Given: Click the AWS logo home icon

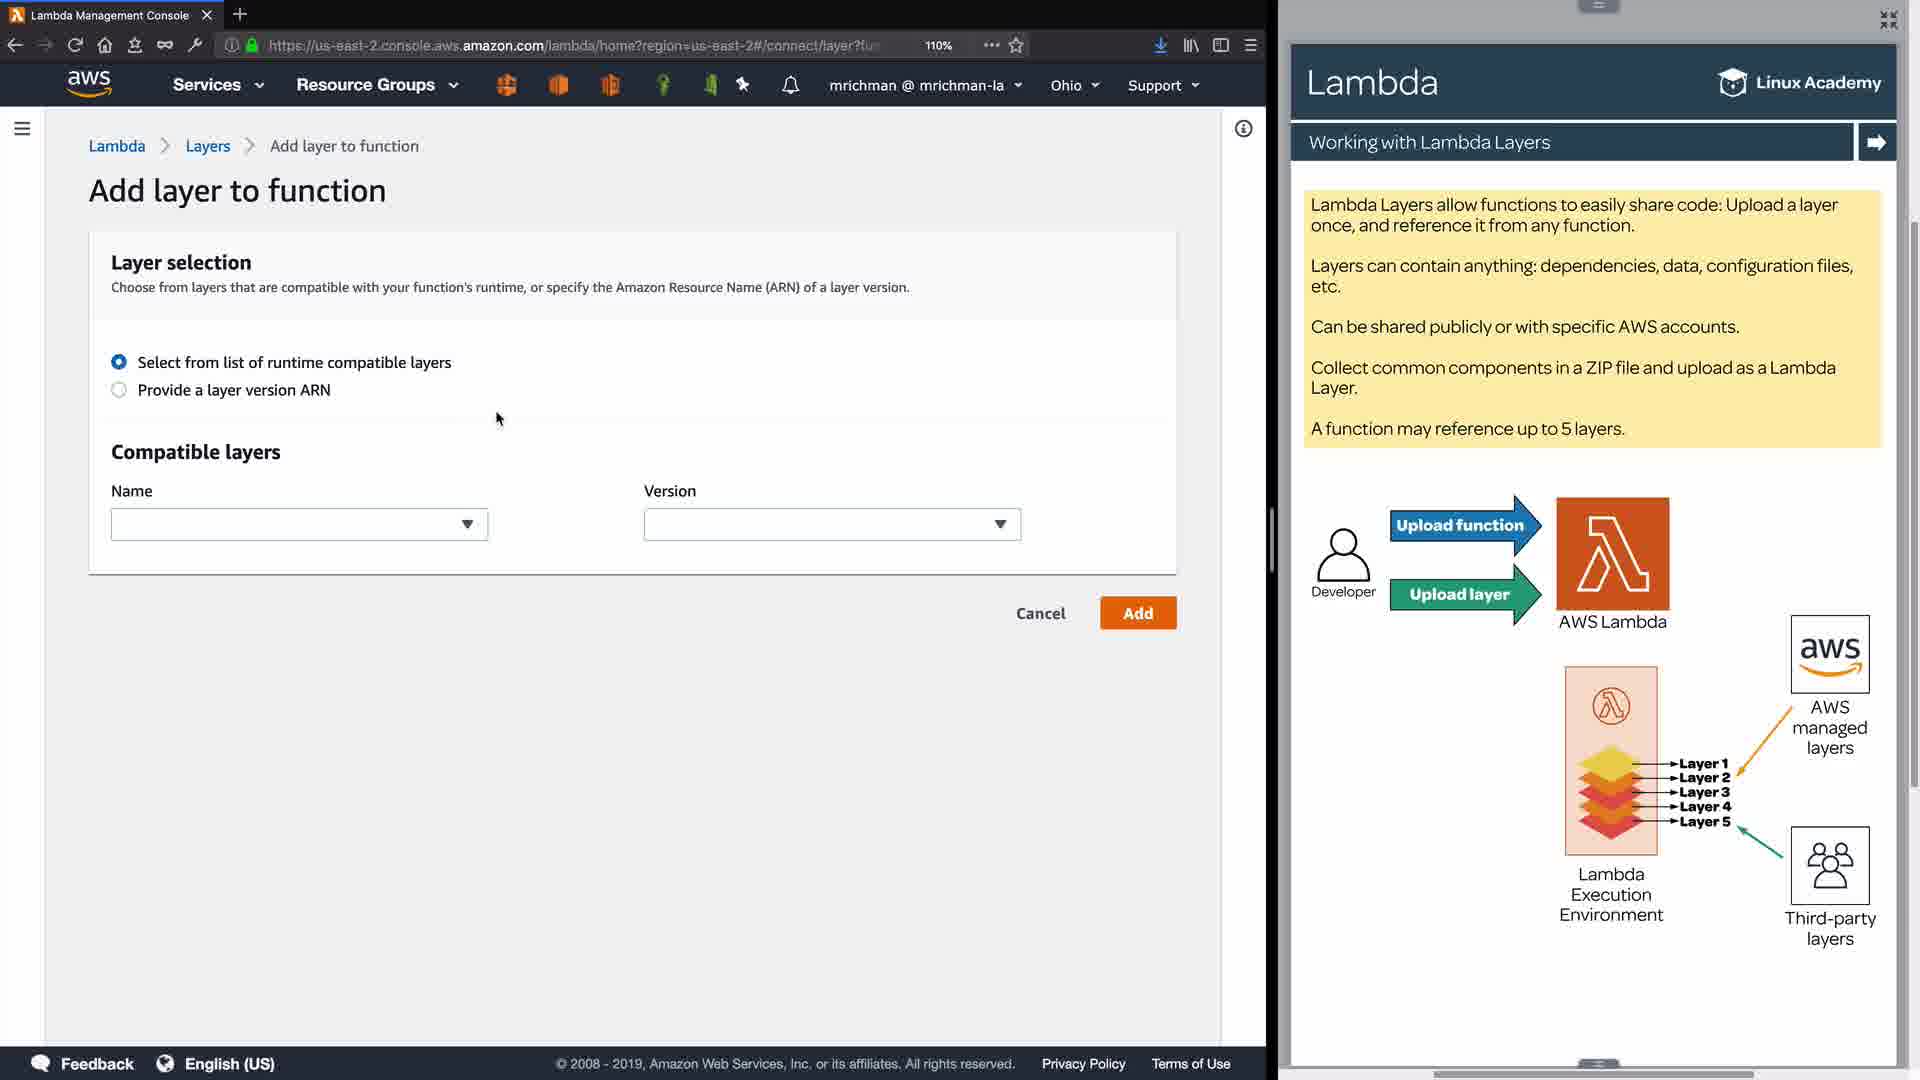Looking at the screenshot, I should point(89,84).
